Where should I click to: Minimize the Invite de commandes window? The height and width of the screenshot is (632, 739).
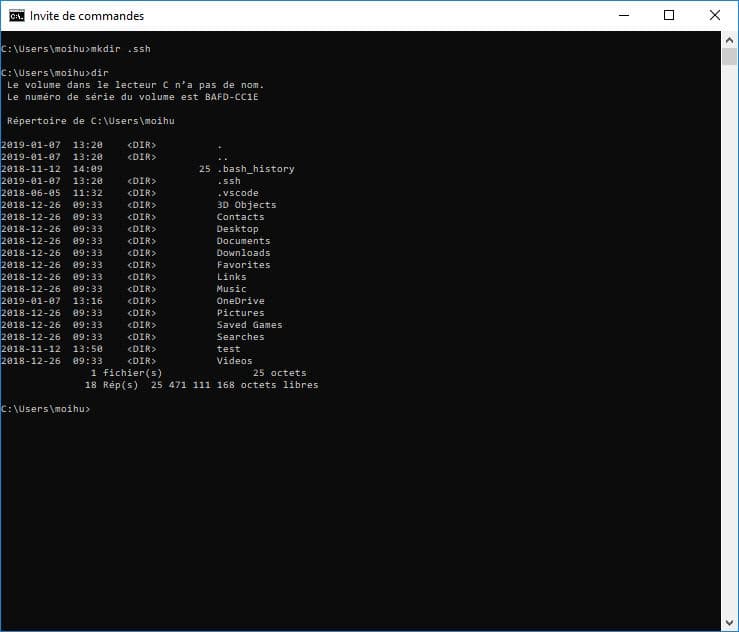coord(622,16)
